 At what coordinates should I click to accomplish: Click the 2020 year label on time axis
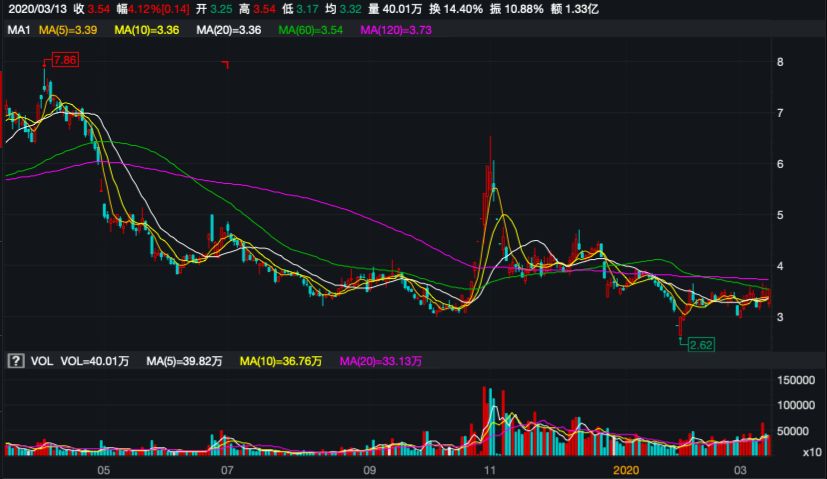[x=625, y=469]
